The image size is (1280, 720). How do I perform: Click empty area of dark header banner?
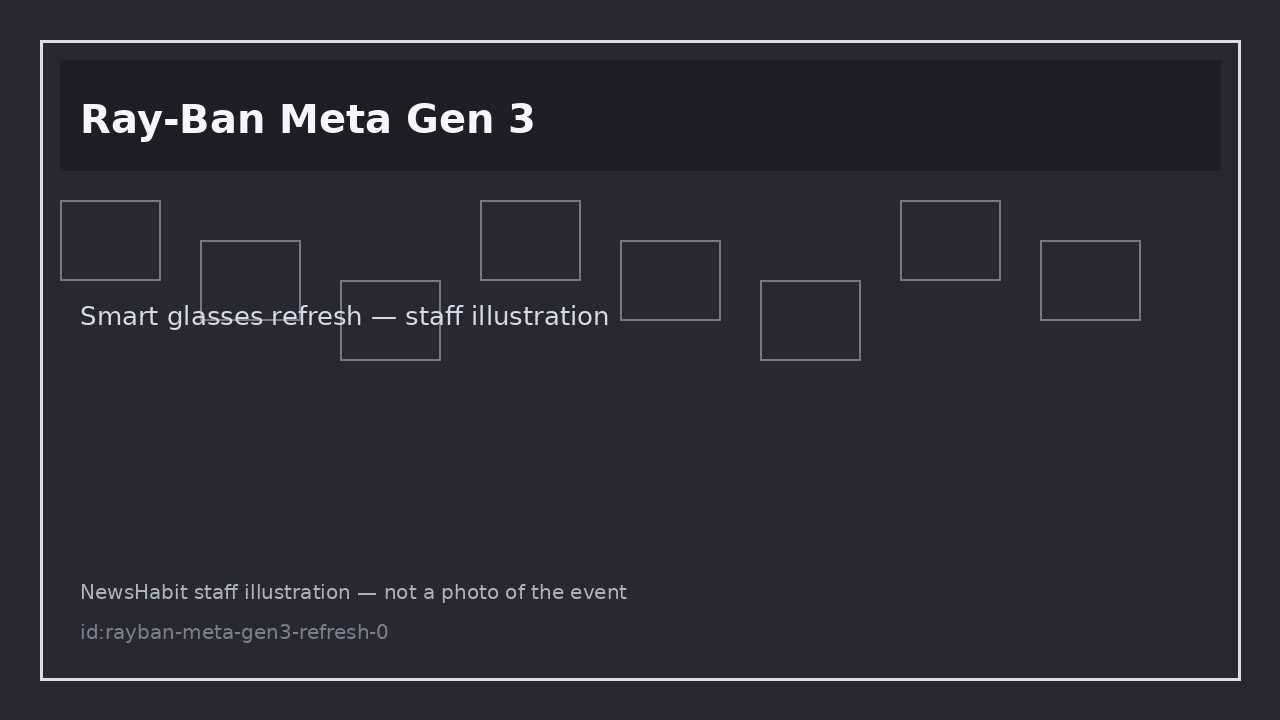(x=880, y=115)
